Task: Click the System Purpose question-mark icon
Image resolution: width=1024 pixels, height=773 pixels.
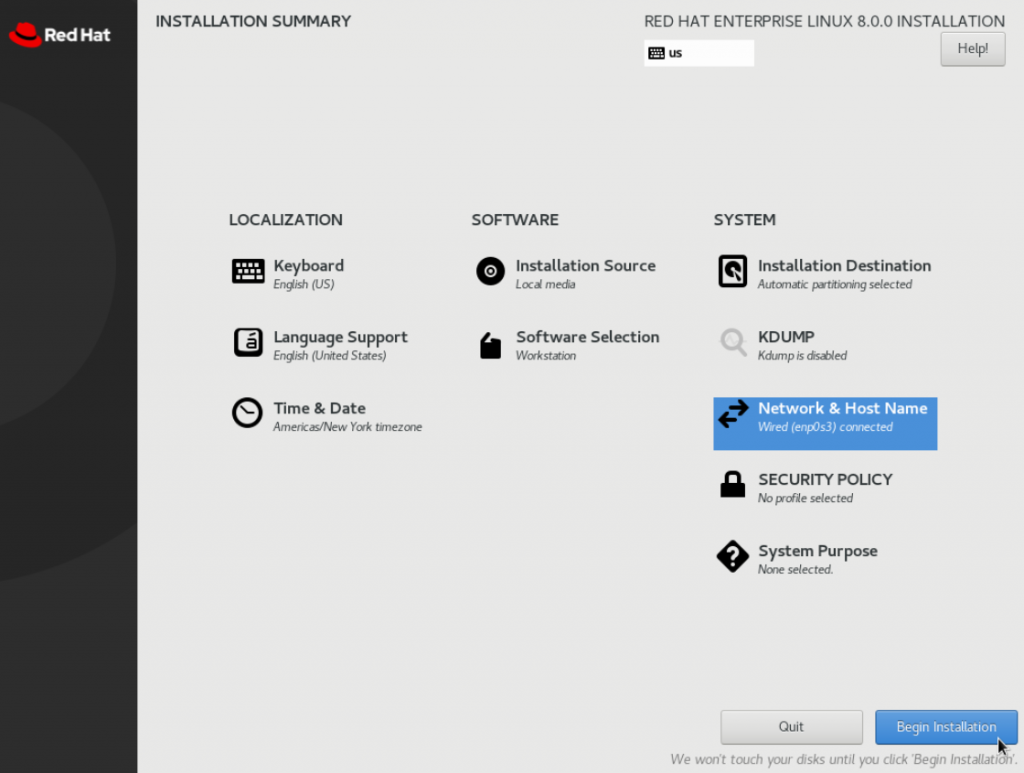Action: point(733,556)
